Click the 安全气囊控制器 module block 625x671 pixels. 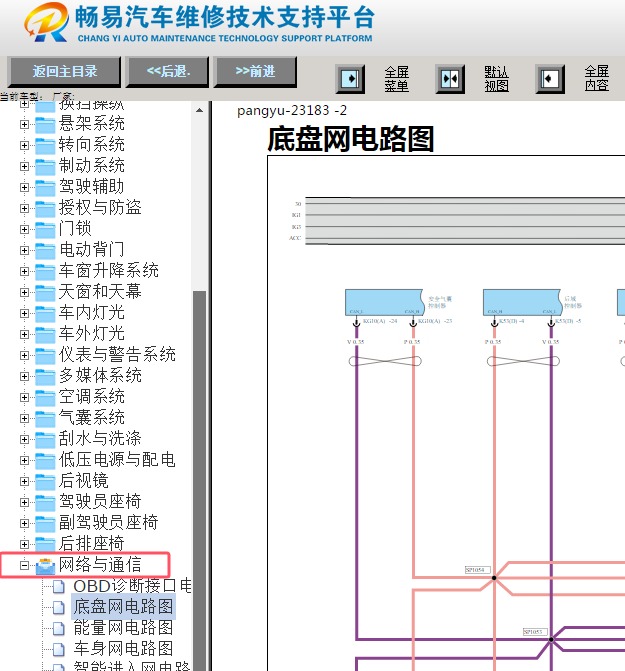[x=385, y=302]
